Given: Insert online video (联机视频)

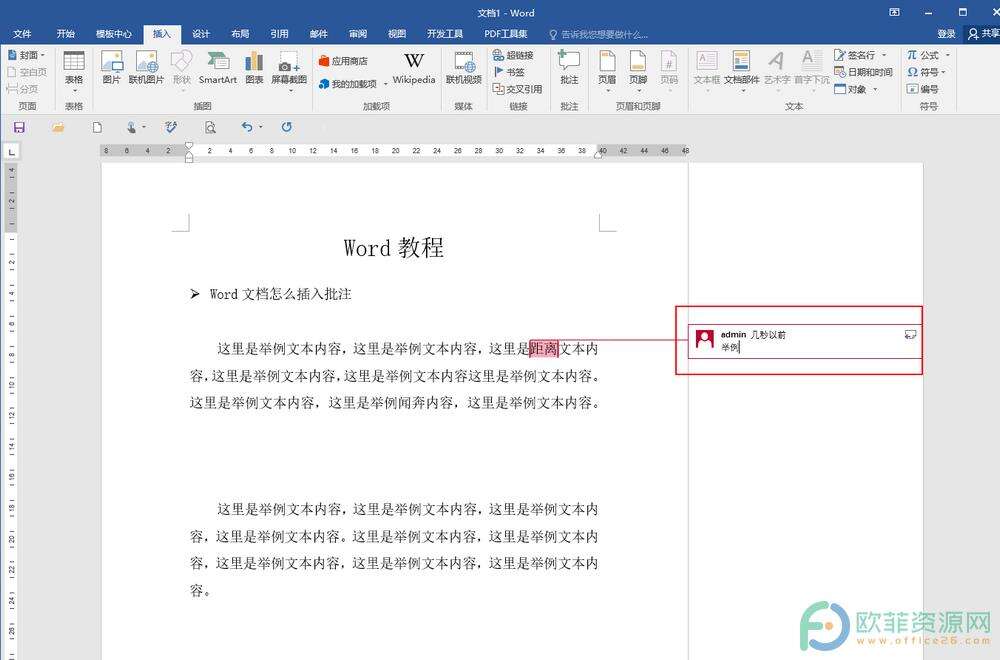Looking at the screenshot, I should (x=464, y=68).
